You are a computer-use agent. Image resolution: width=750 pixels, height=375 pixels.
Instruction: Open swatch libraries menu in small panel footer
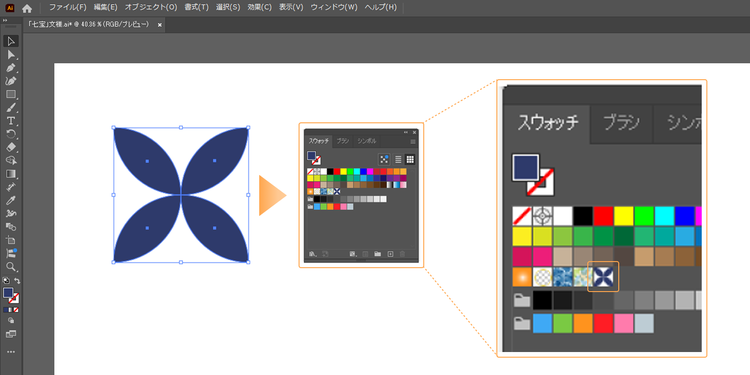point(313,254)
